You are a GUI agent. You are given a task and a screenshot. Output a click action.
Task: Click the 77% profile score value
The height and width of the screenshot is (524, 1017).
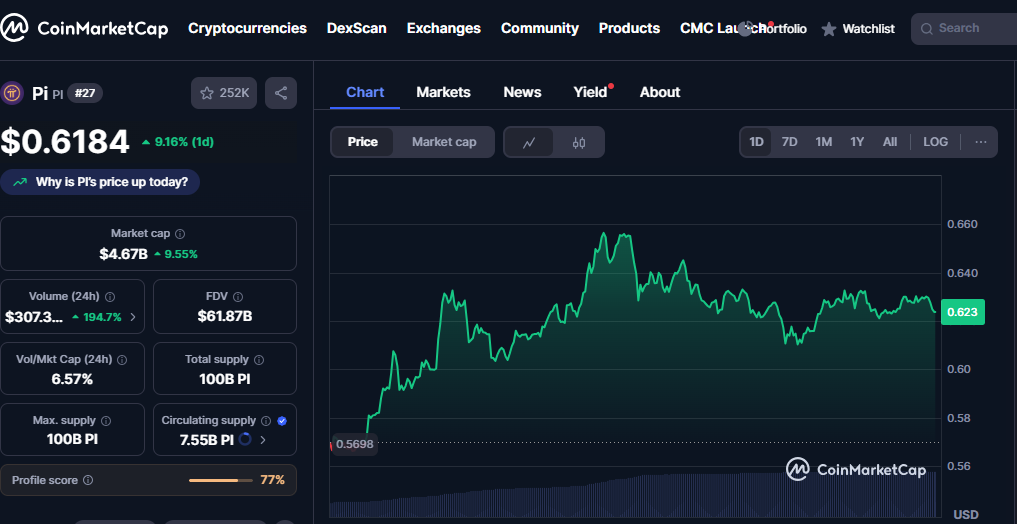tap(272, 481)
